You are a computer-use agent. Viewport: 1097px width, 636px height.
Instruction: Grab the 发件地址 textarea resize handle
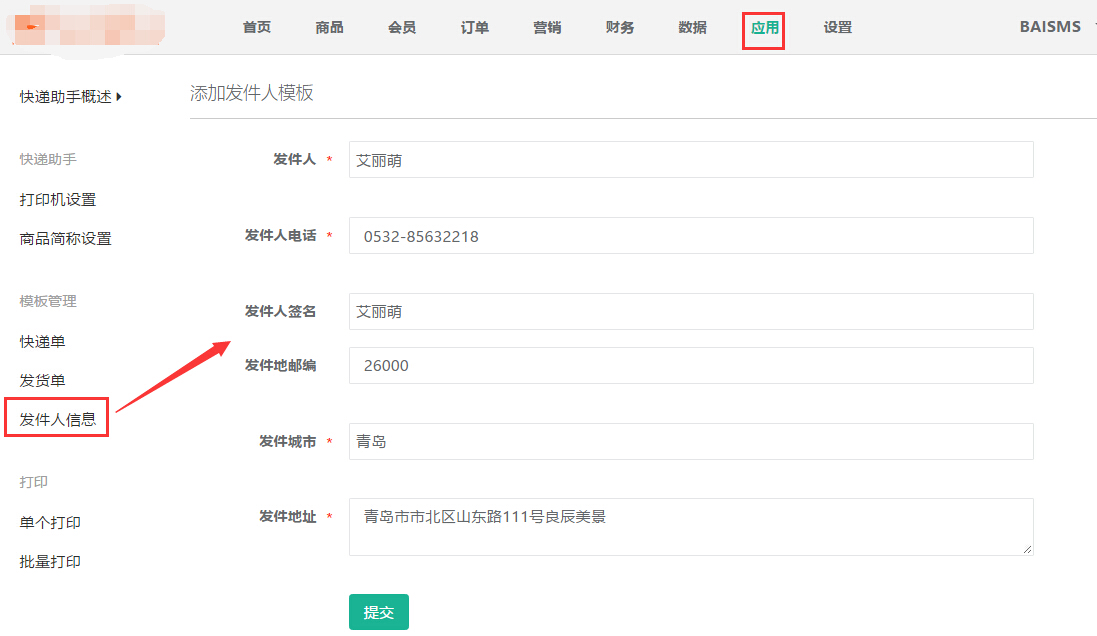point(1027,549)
